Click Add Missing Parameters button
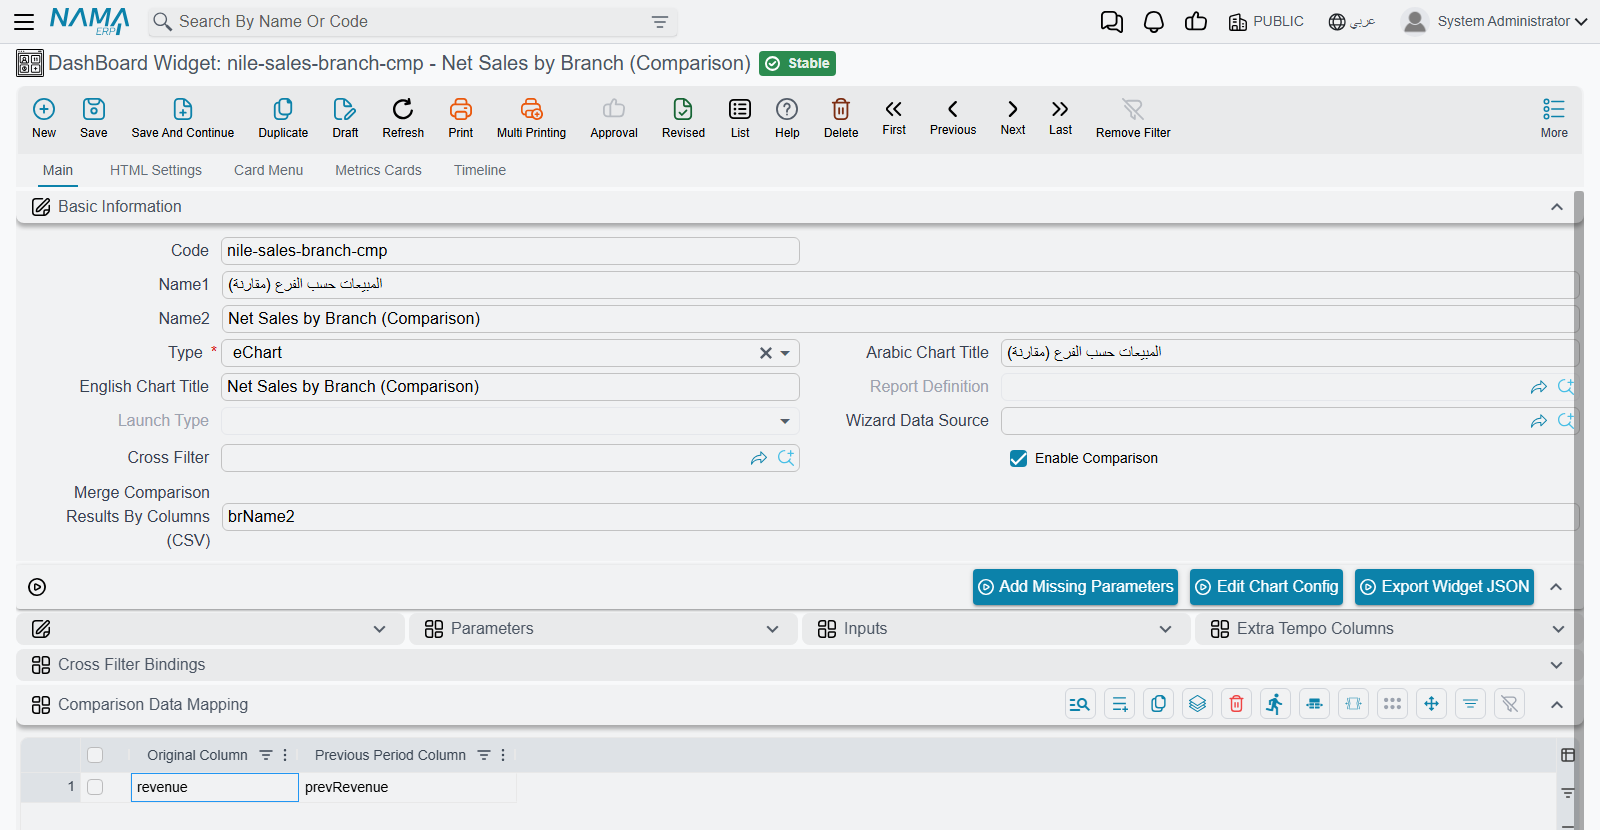 click(x=1075, y=587)
